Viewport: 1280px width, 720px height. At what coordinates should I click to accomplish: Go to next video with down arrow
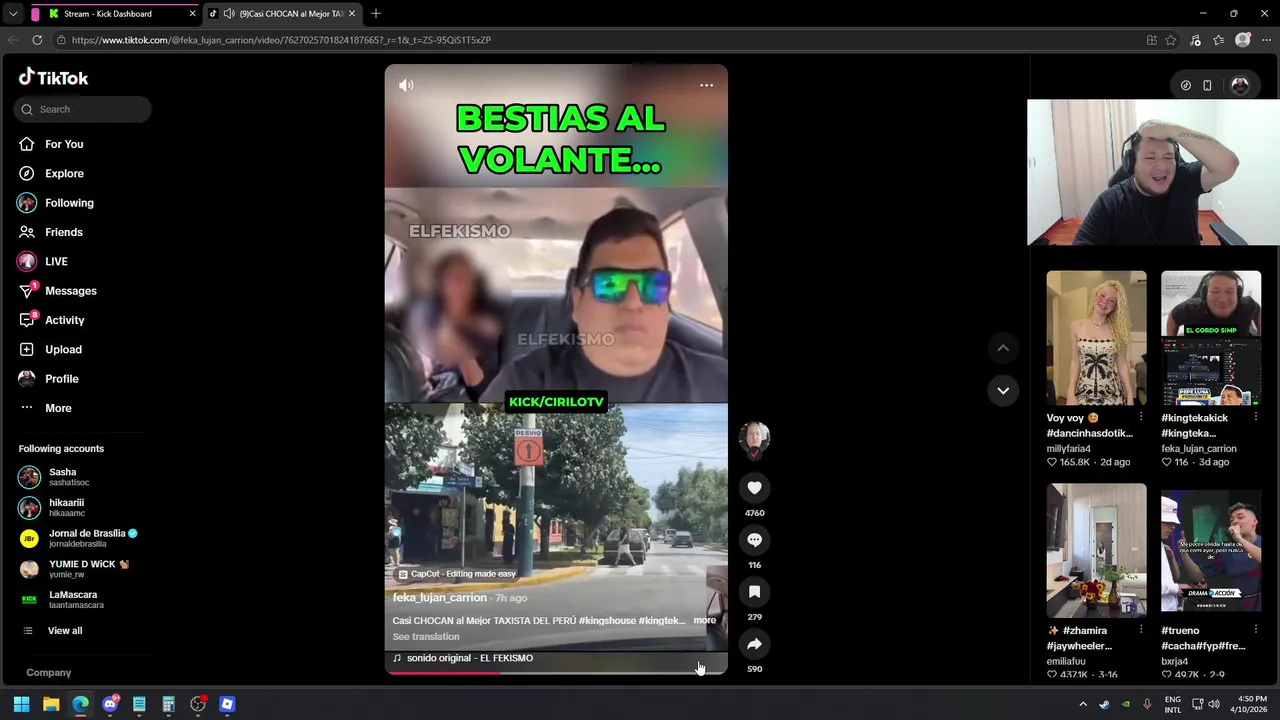pos(1003,390)
